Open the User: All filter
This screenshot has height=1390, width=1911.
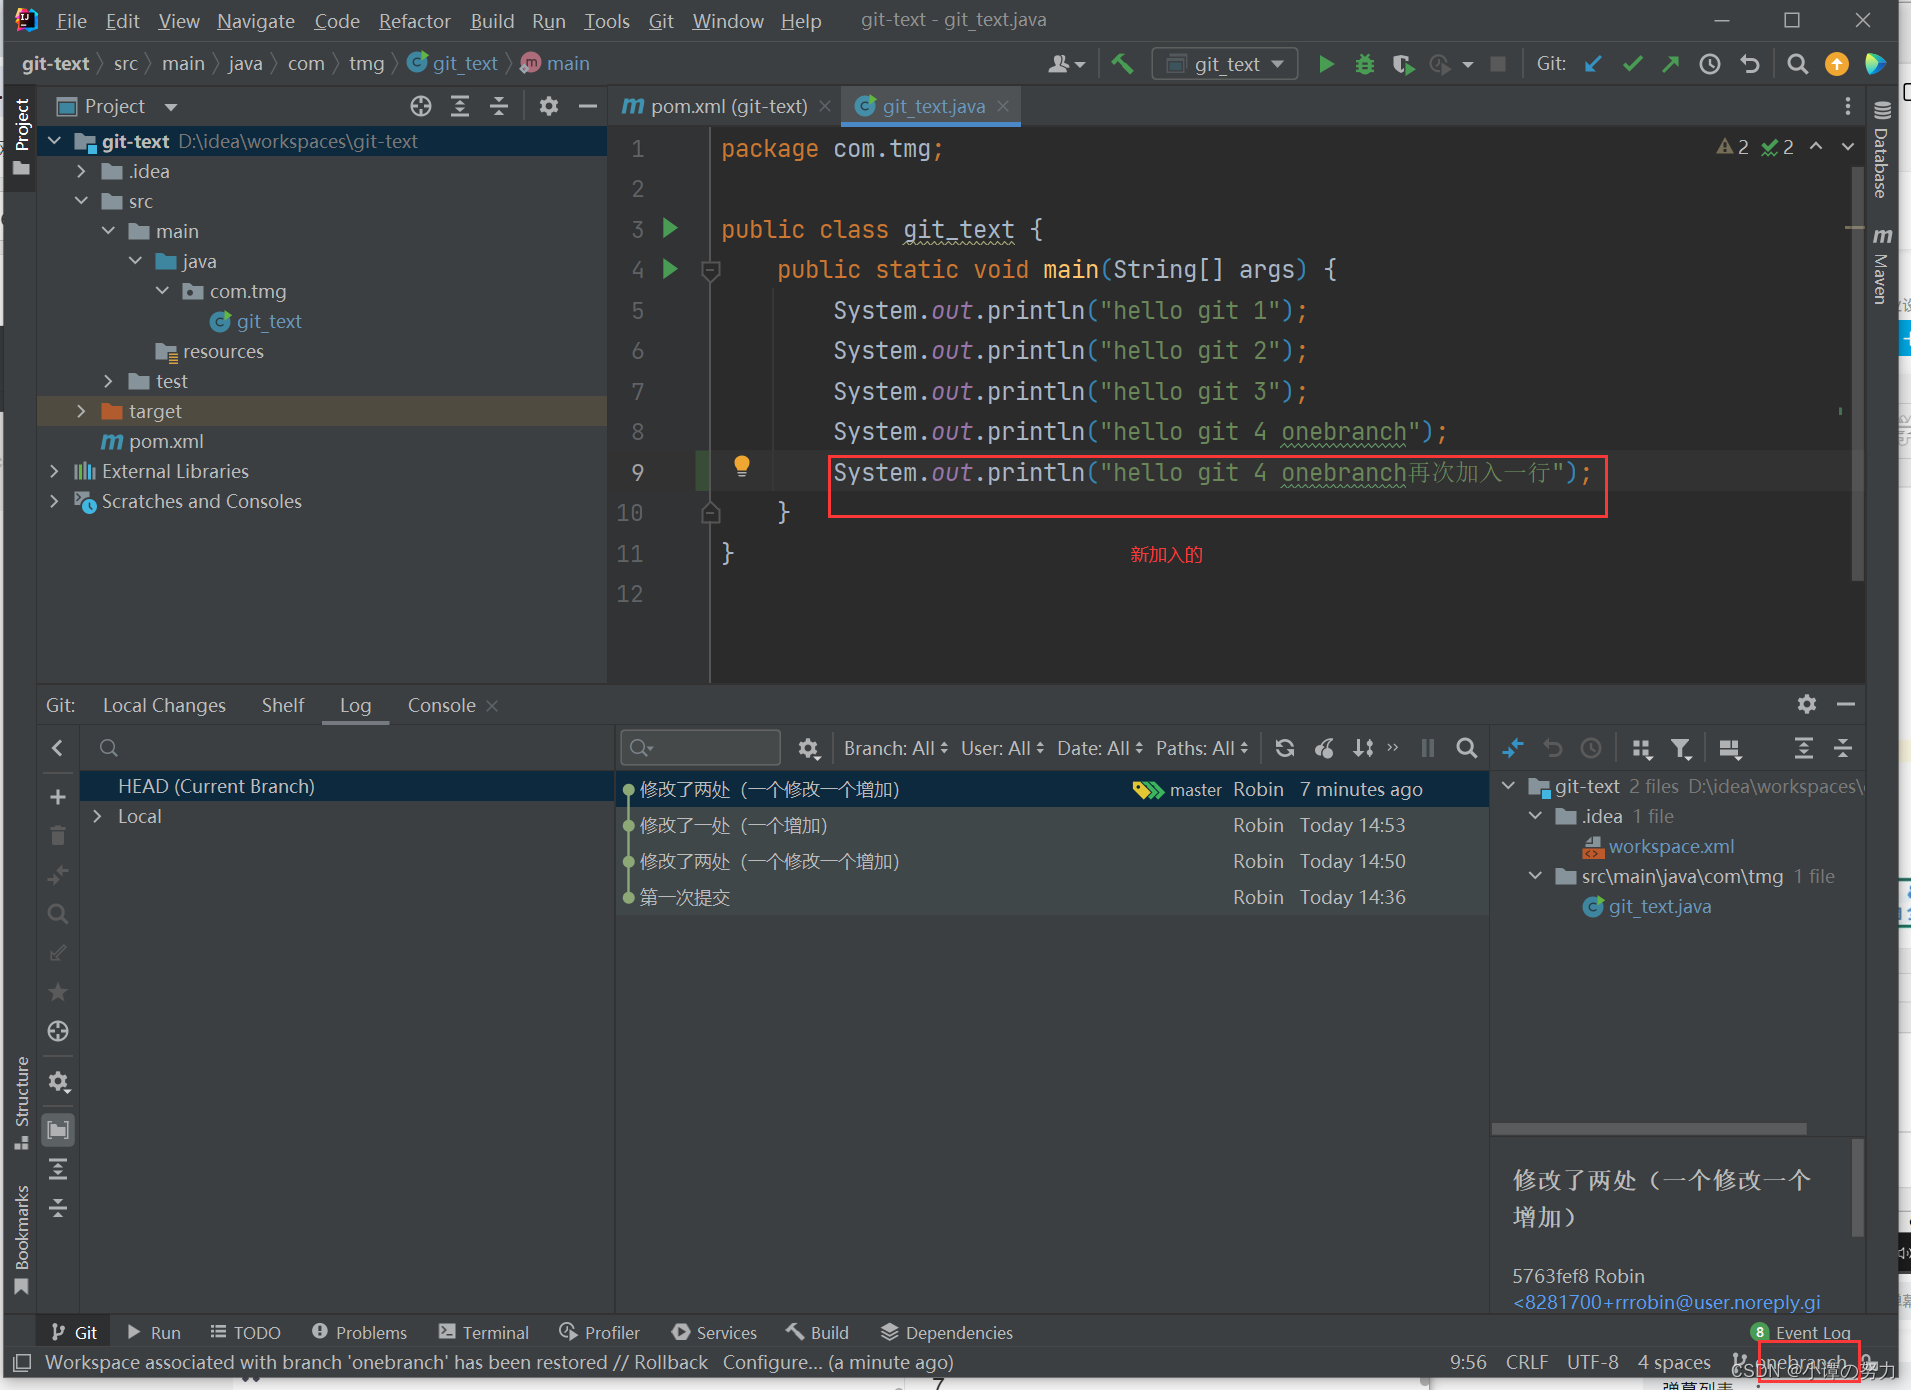[x=1002, y=748]
